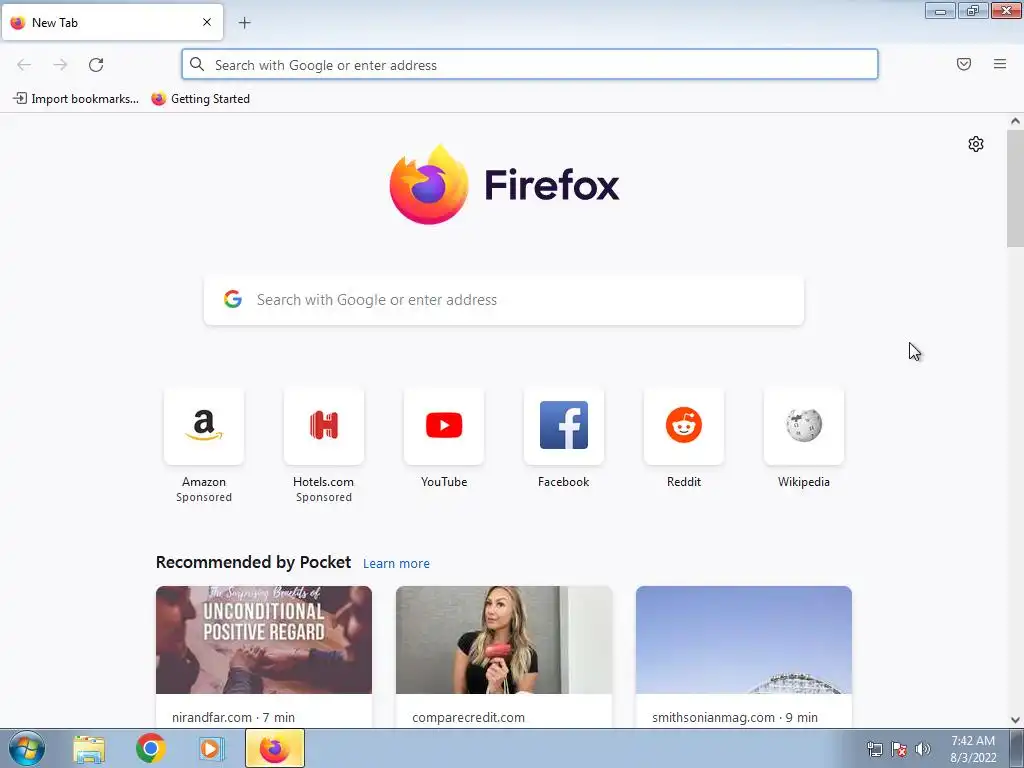This screenshot has width=1024, height=768.
Task: Focus the URL address bar
Action: click(x=530, y=65)
